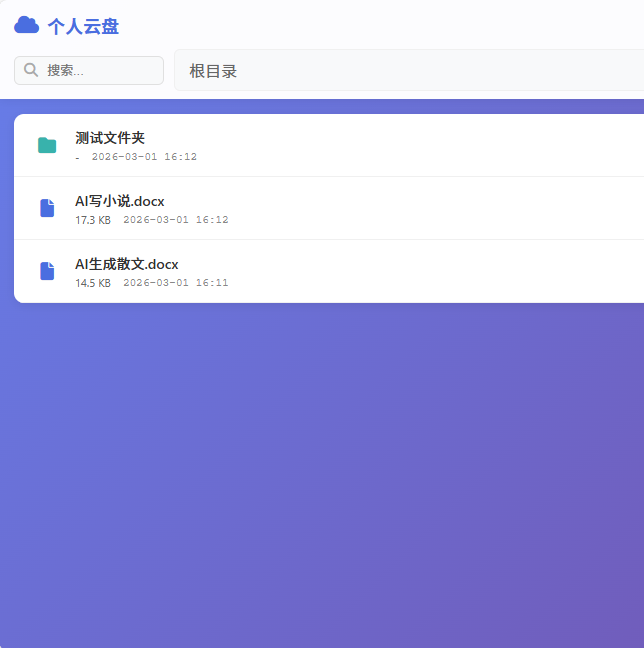644x648 pixels.
Task: Focus the 搜索... search input field
Action: pyautogui.click(x=89, y=70)
